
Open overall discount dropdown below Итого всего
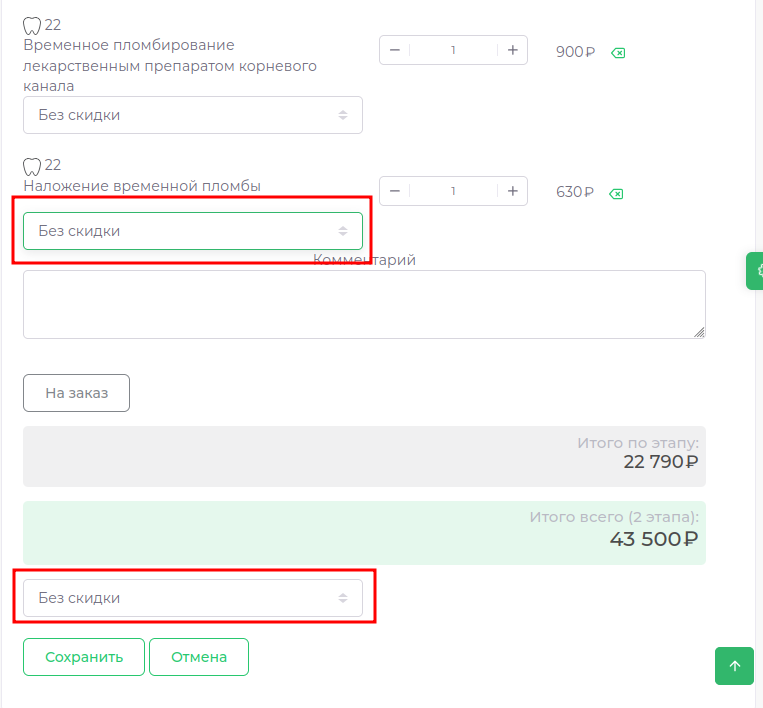[x=193, y=598]
